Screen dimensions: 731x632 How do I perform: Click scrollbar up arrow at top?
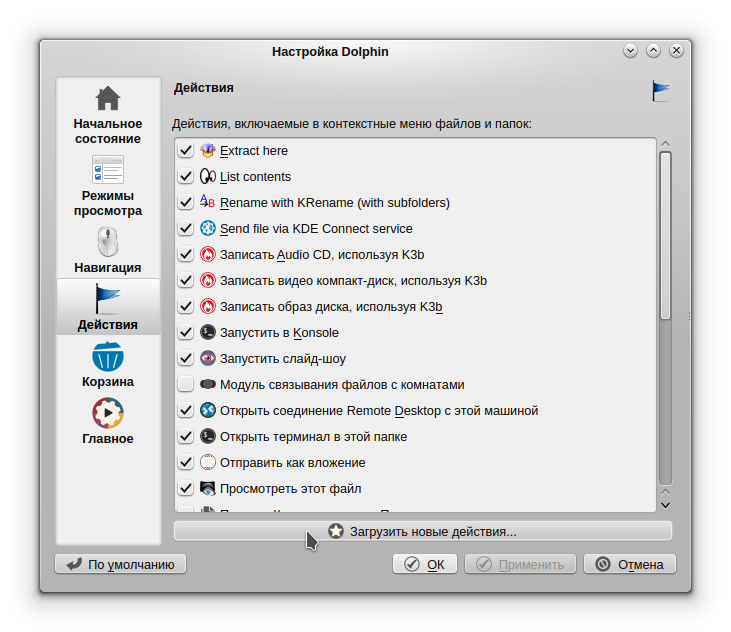(x=665, y=144)
